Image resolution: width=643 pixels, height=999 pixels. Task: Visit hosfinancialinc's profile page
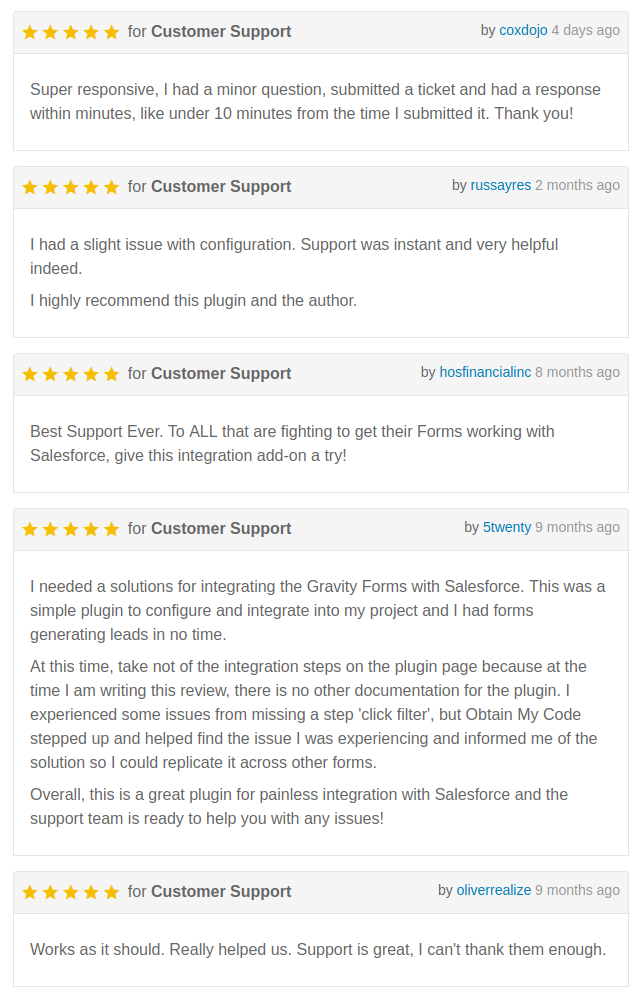pos(485,372)
